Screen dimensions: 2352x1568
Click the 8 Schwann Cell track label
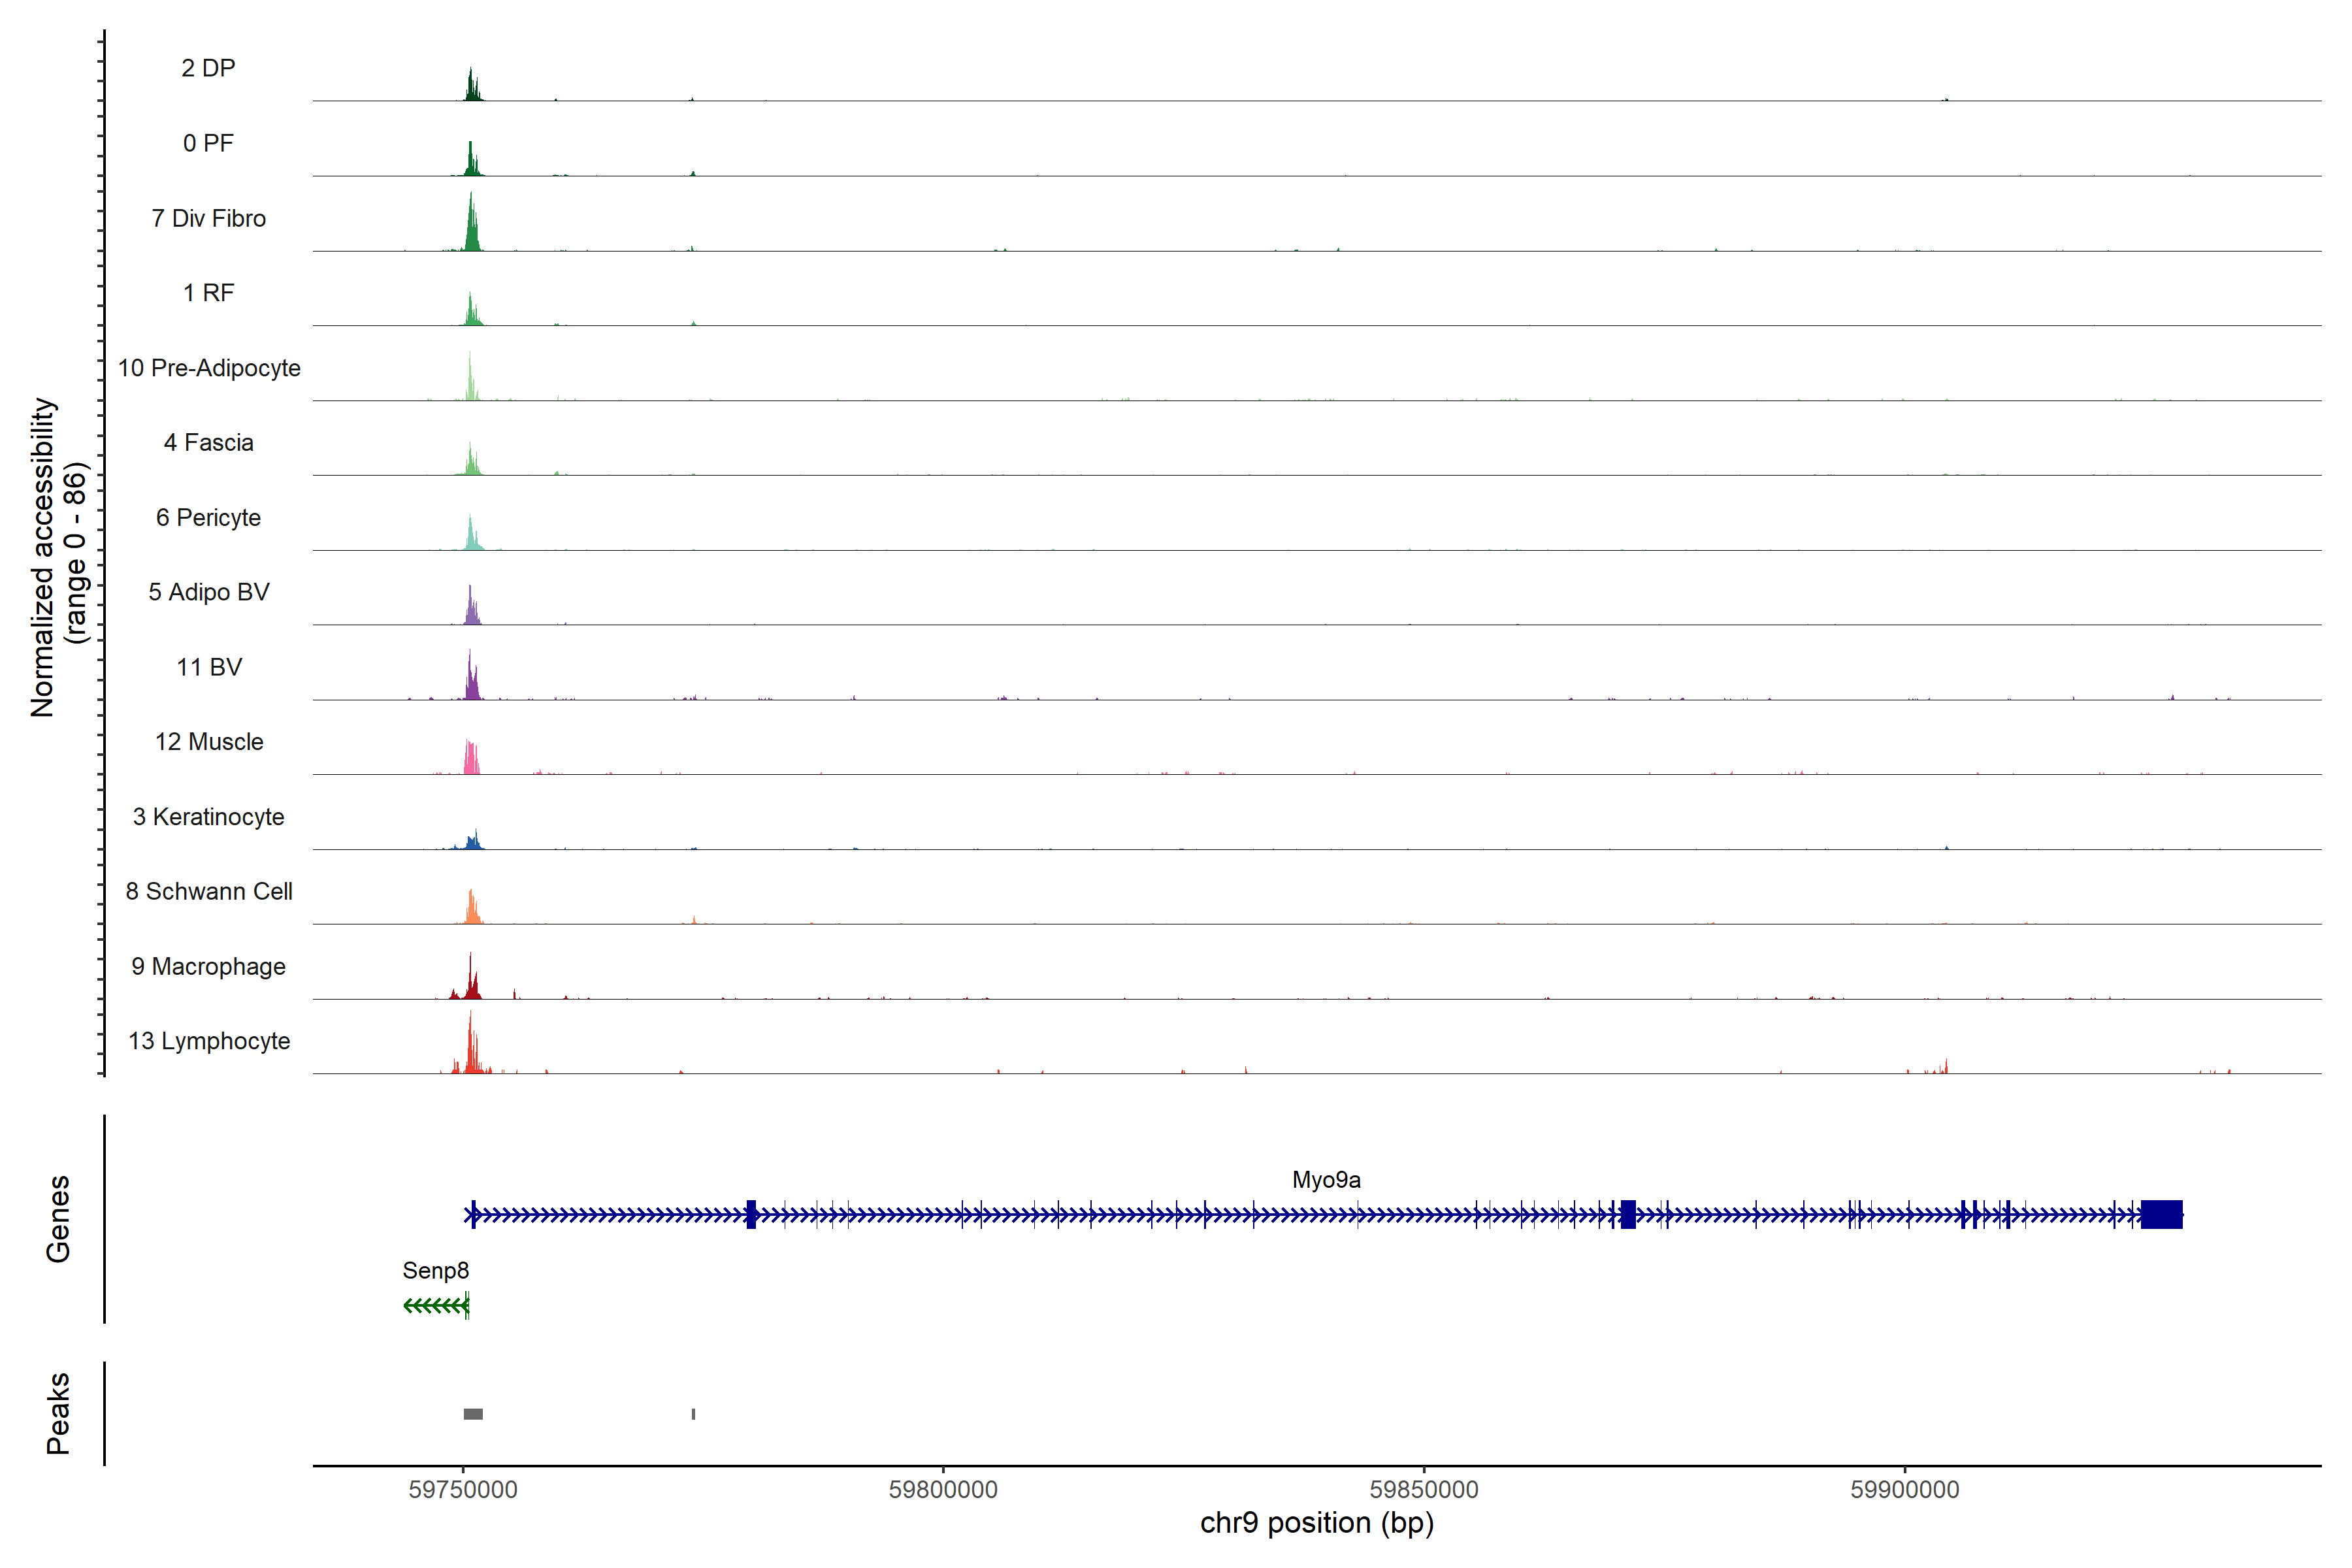(209, 891)
